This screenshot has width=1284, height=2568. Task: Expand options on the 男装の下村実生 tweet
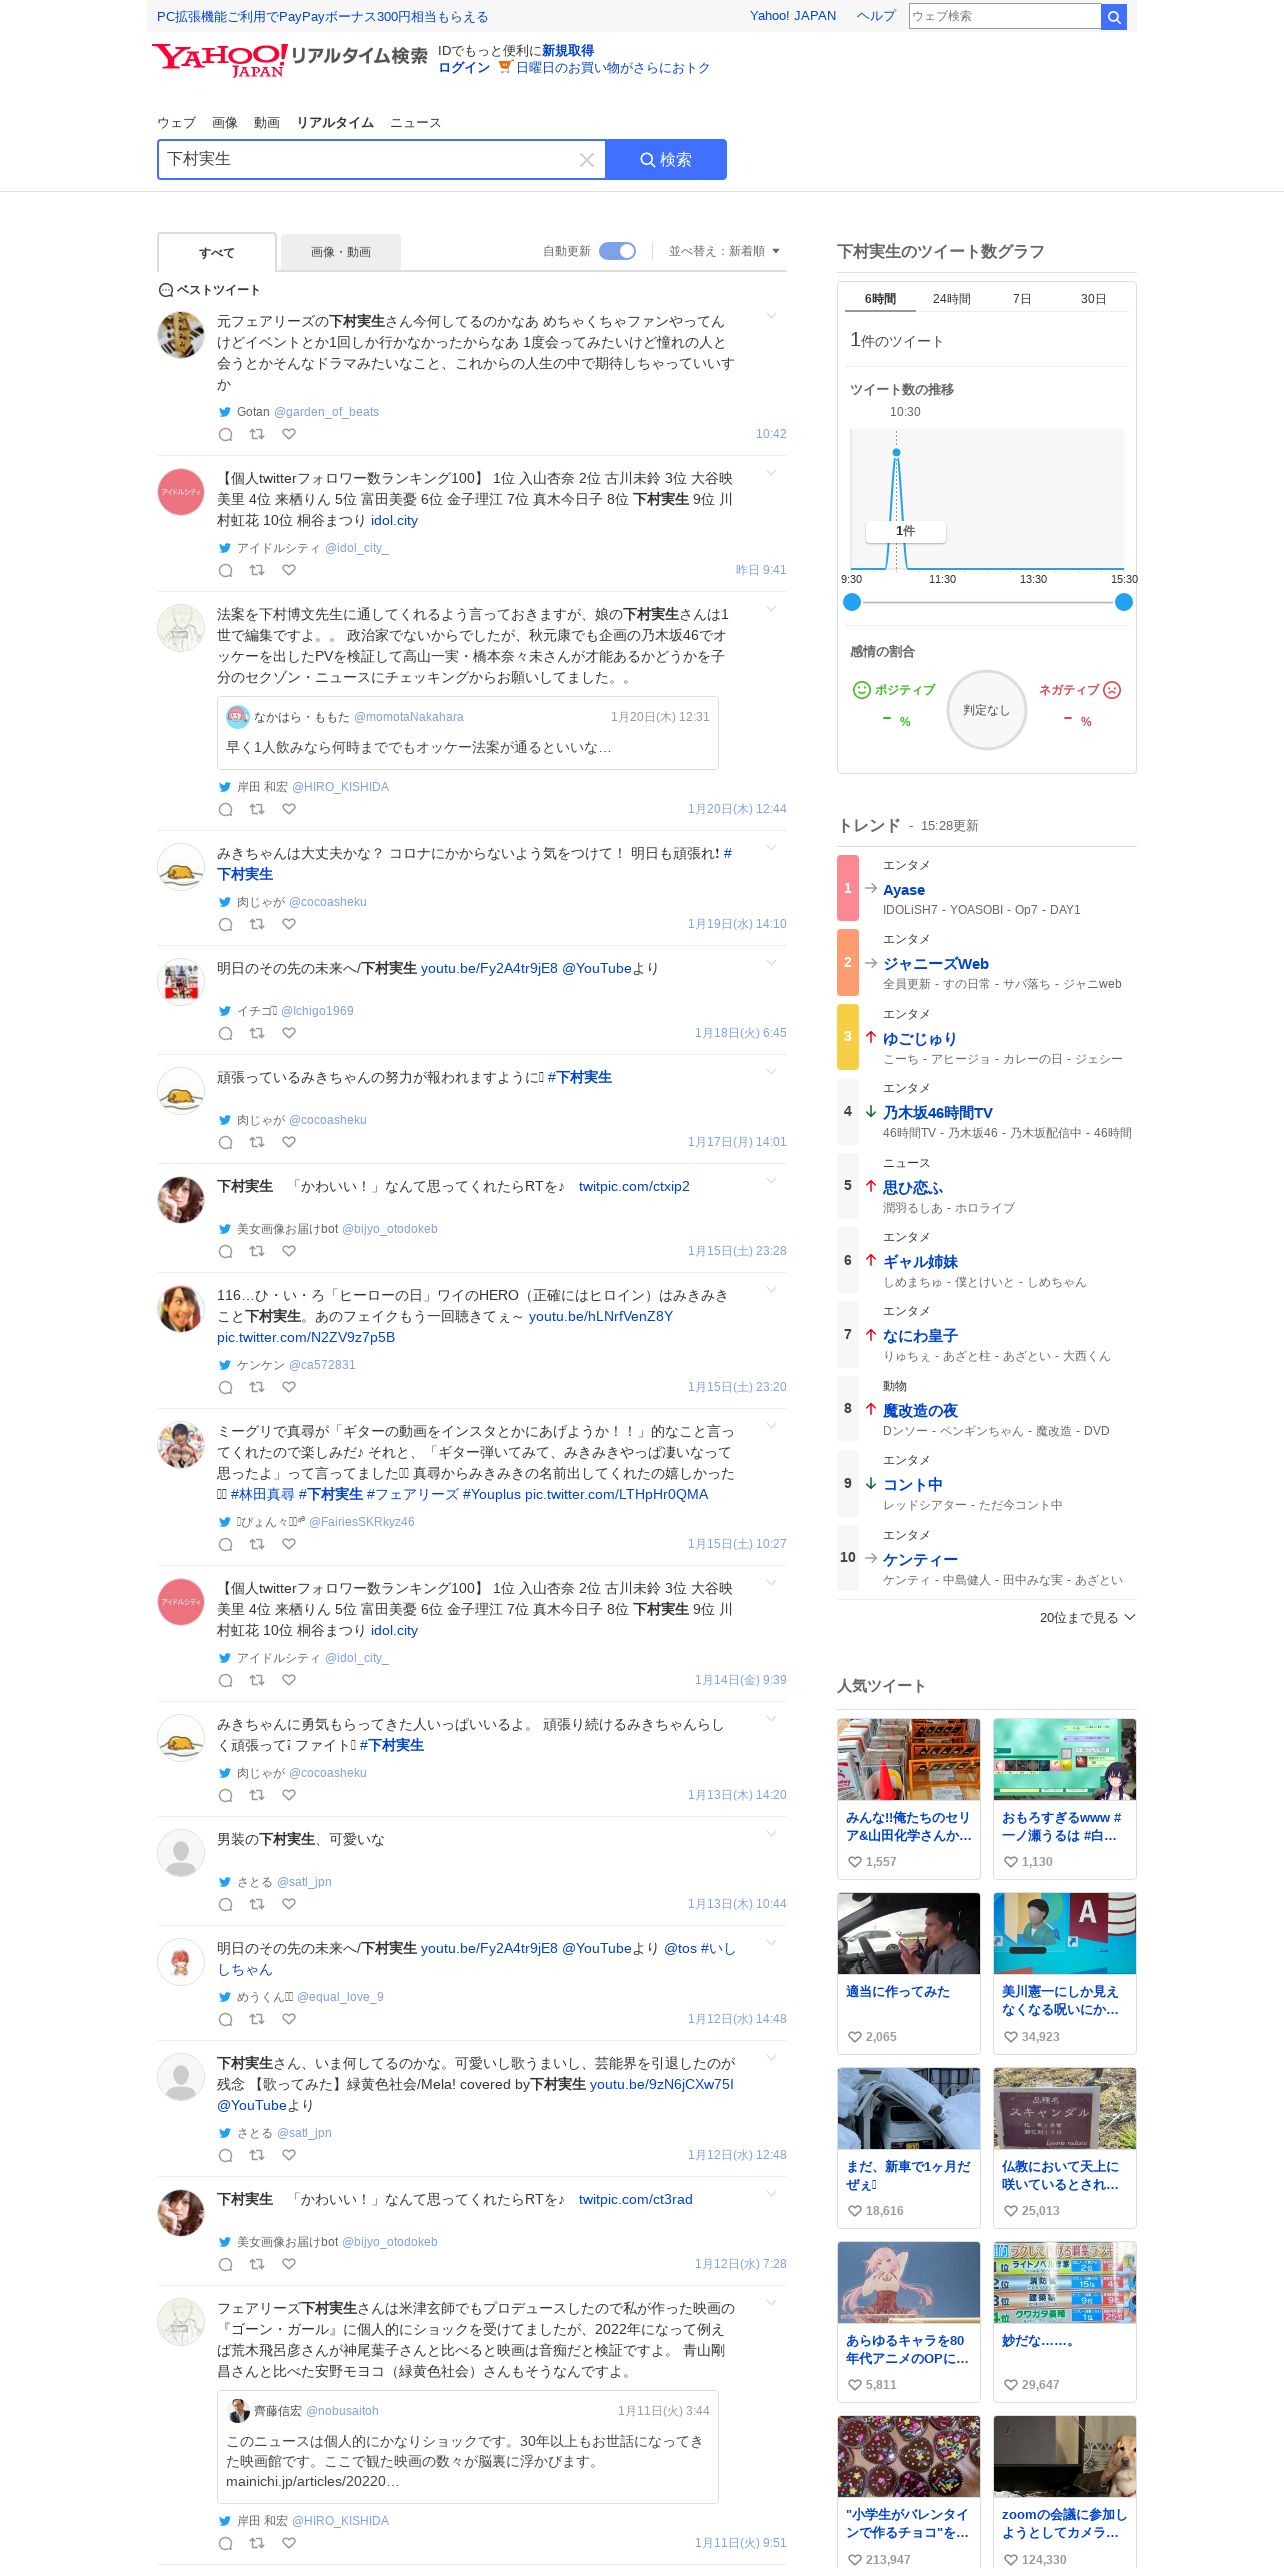point(771,1834)
